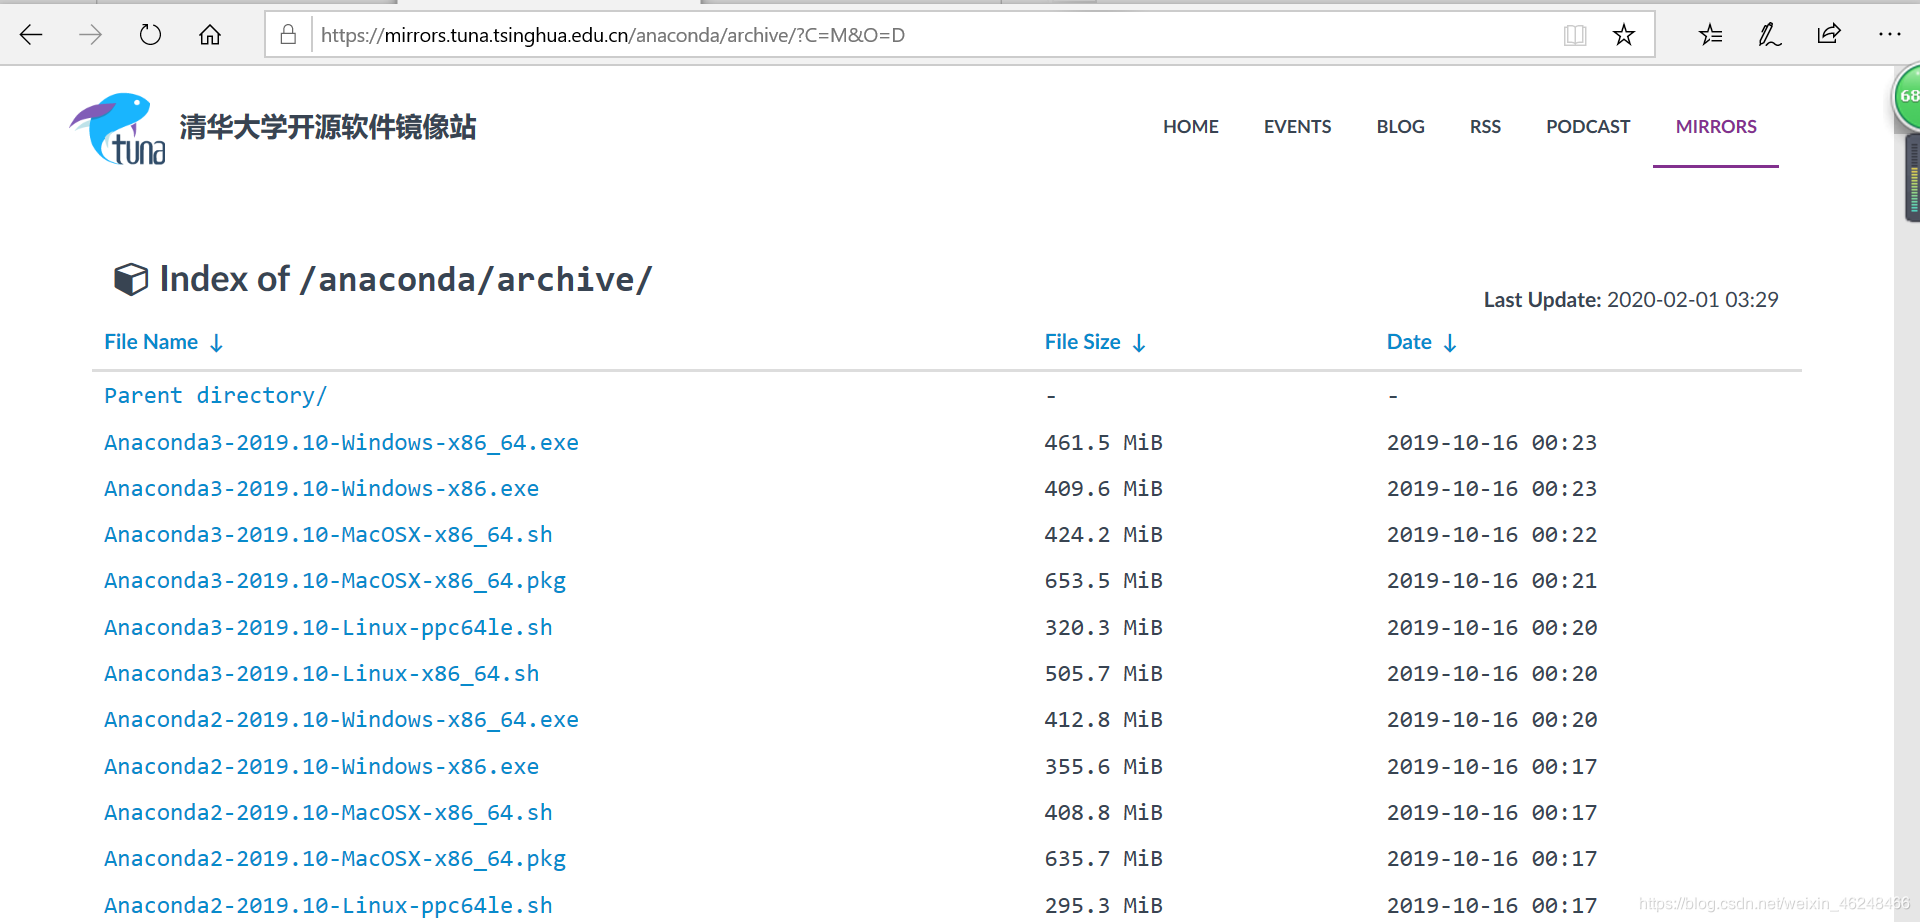The image size is (1920, 922).
Task: Click the Index of /anaconda/archive/ heading
Action: pyautogui.click(x=405, y=279)
